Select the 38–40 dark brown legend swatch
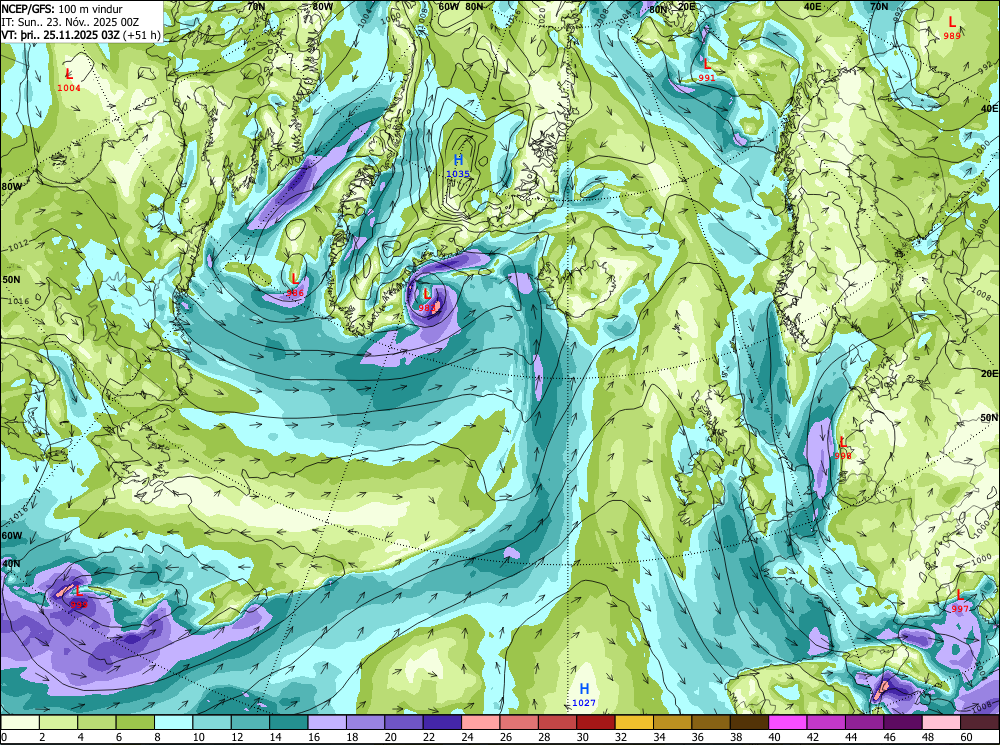 coord(749,722)
